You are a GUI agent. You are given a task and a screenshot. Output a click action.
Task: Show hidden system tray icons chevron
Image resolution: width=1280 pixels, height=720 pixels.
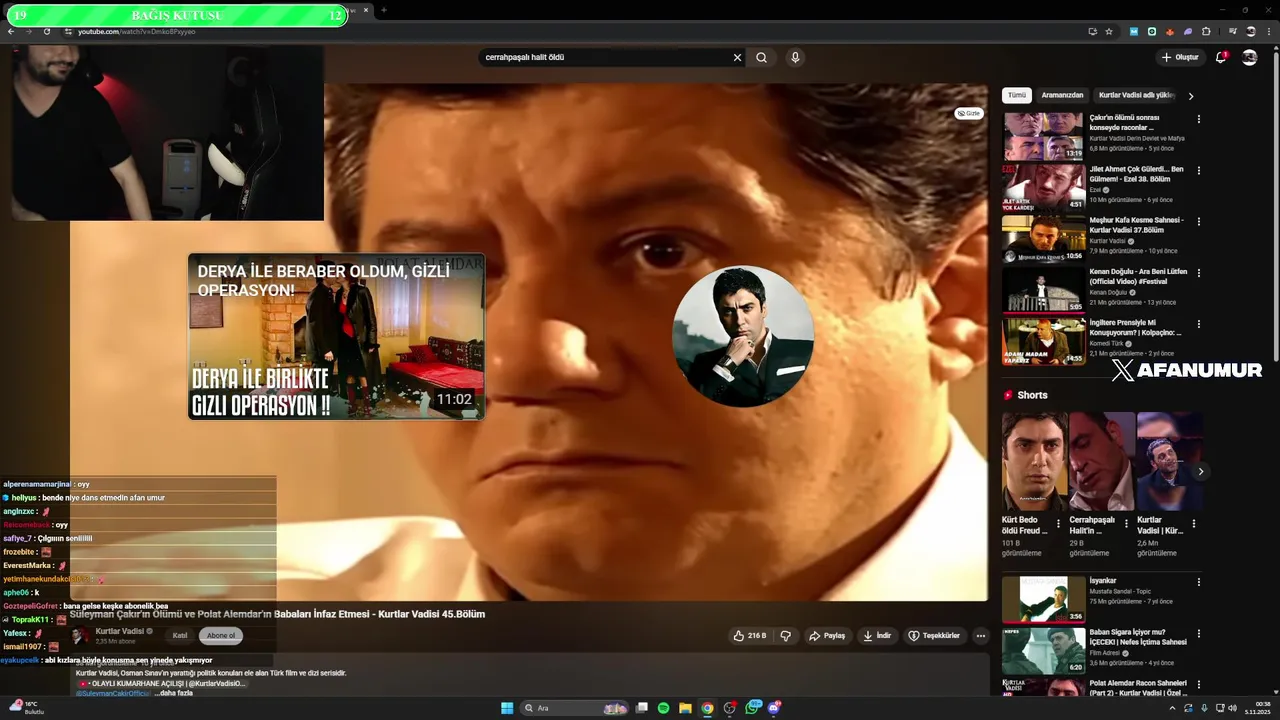point(1172,708)
